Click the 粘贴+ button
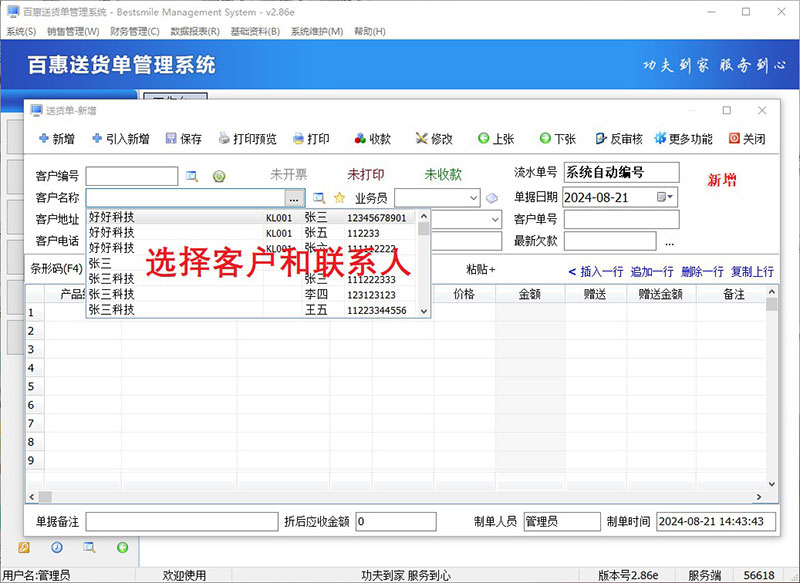 (480, 269)
